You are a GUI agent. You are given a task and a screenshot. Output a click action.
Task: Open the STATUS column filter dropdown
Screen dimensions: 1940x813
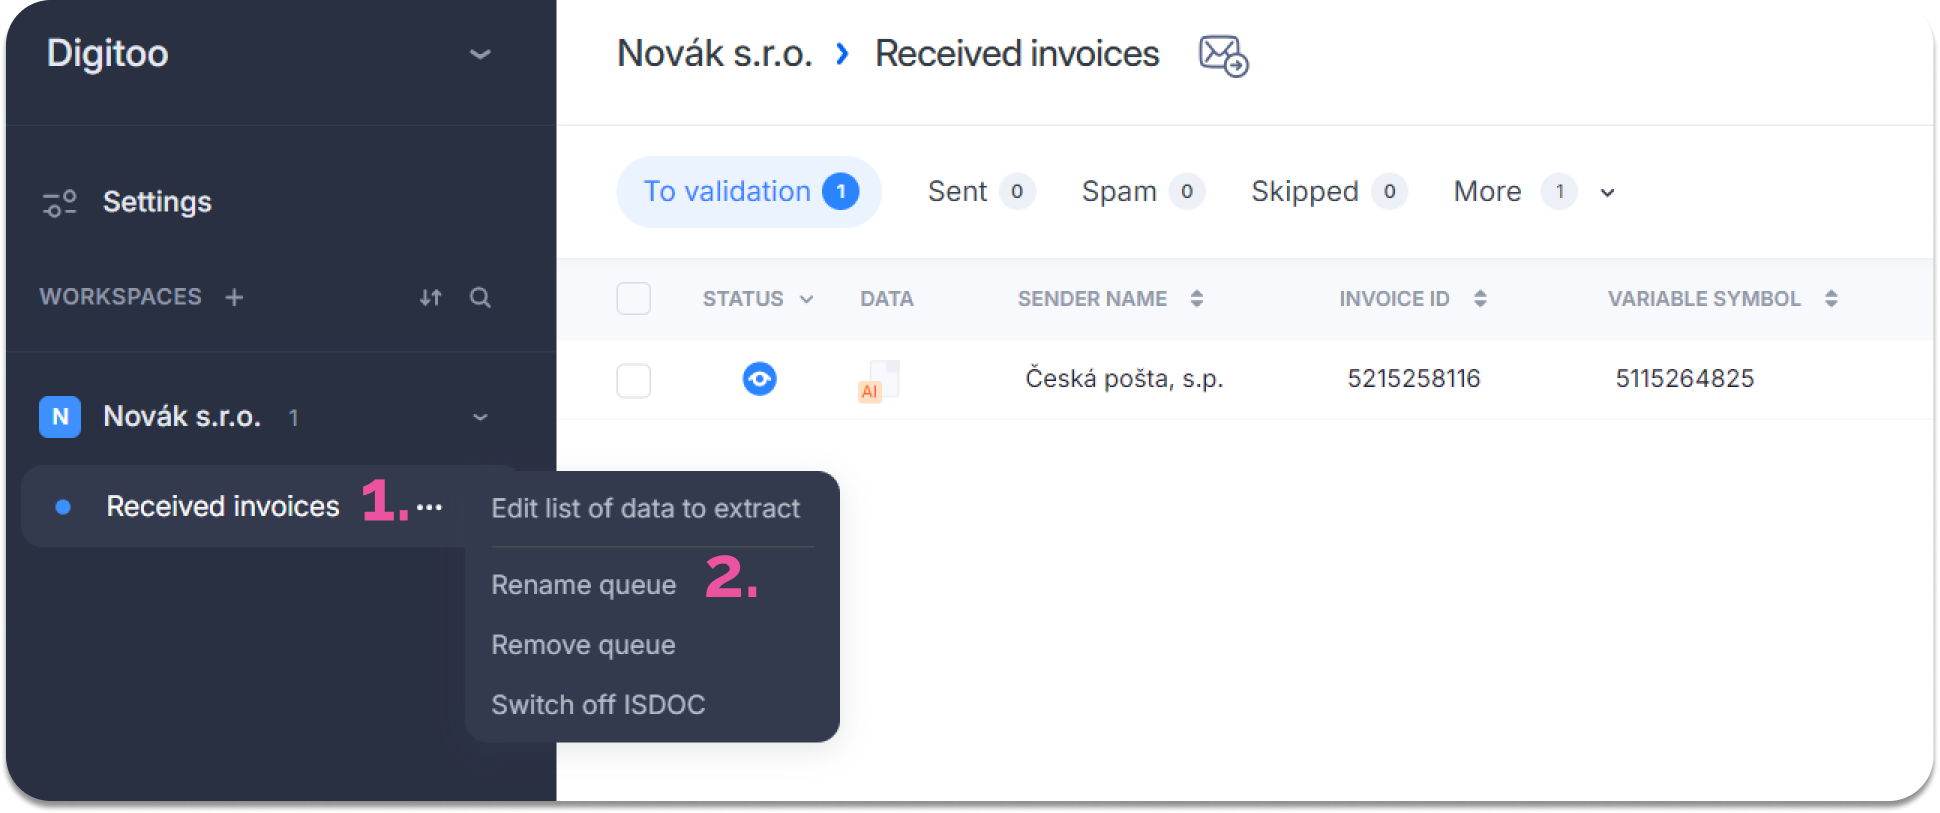(807, 299)
